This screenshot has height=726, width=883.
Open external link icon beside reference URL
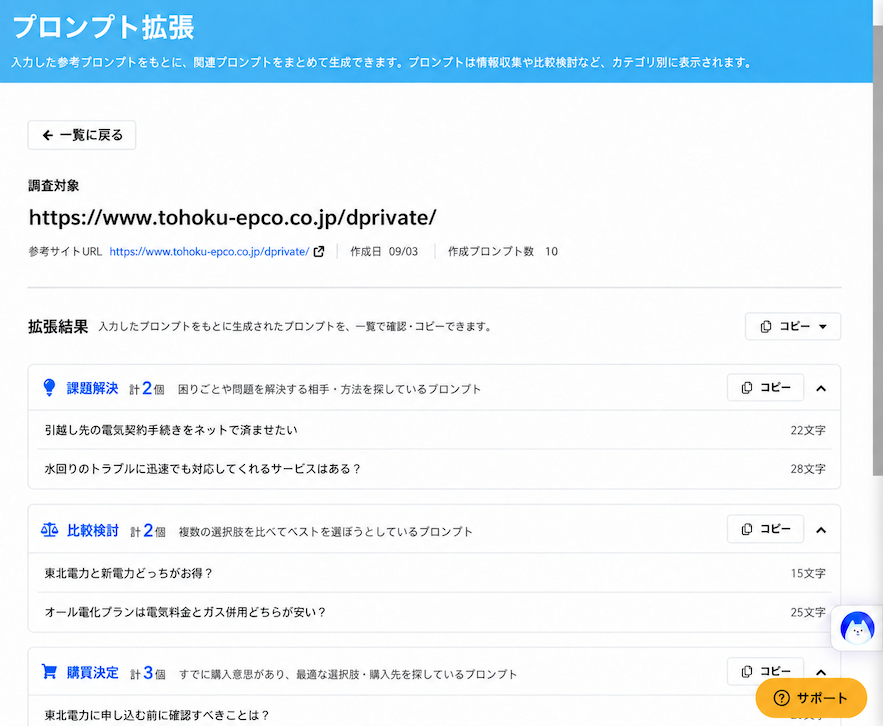(319, 252)
